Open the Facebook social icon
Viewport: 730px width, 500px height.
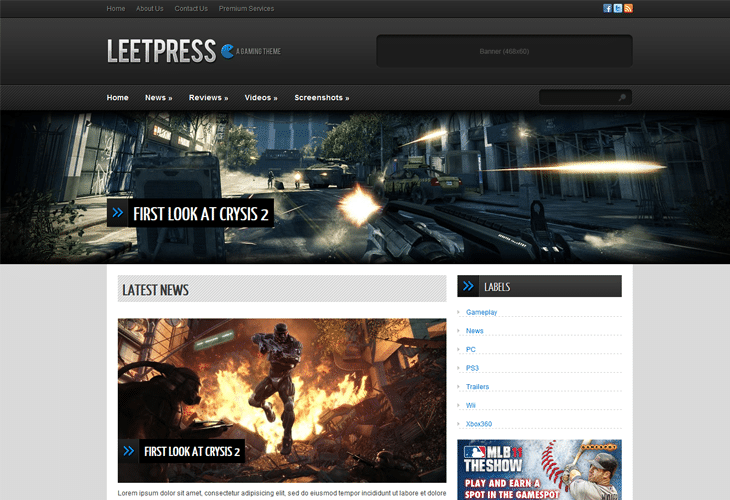point(607,8)
